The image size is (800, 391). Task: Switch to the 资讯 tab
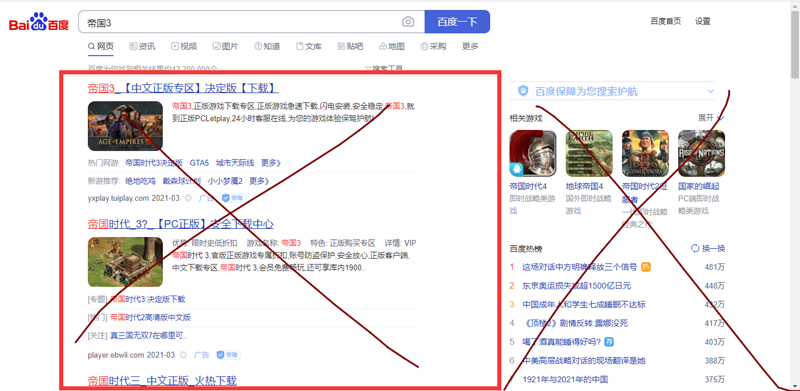142,46
